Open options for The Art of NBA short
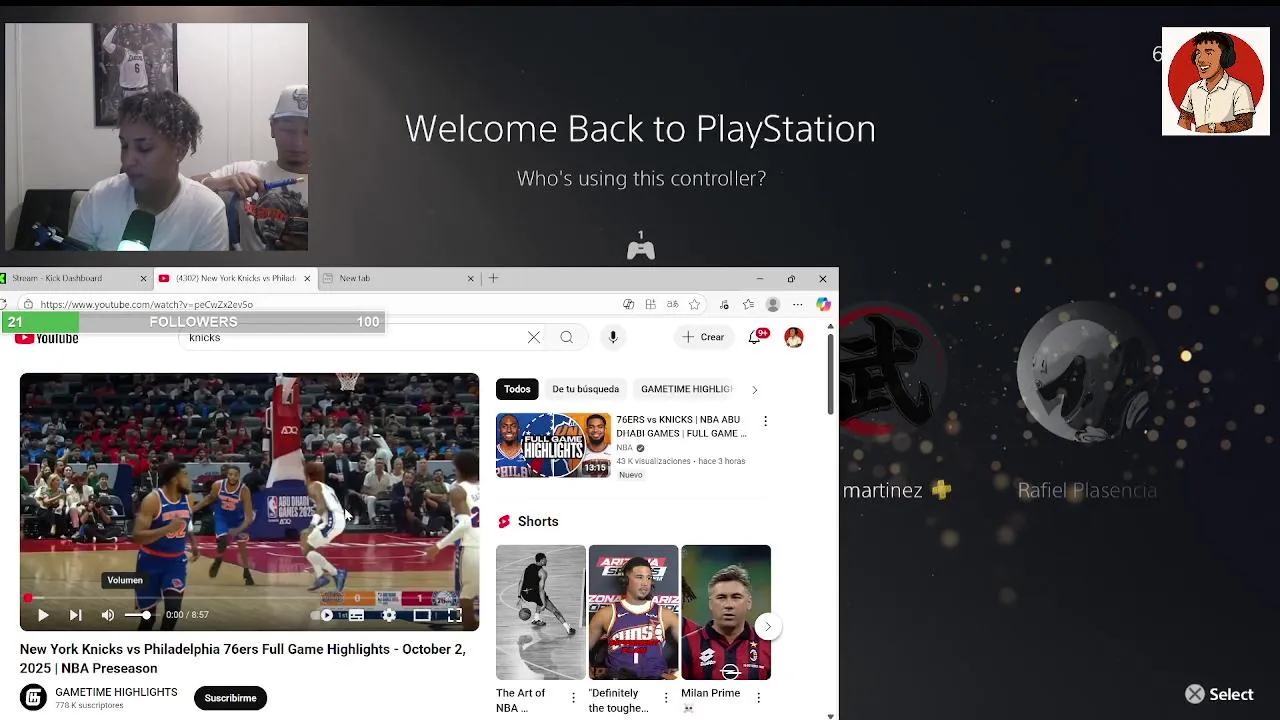 (x=573, y=697)
